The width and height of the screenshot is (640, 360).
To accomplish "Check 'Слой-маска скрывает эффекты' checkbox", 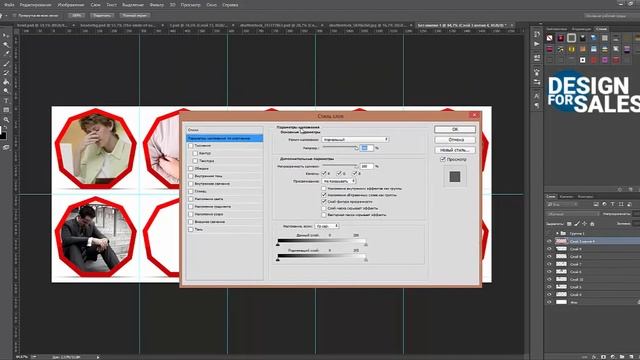I will pyautogui.click(x=324, y=208).
